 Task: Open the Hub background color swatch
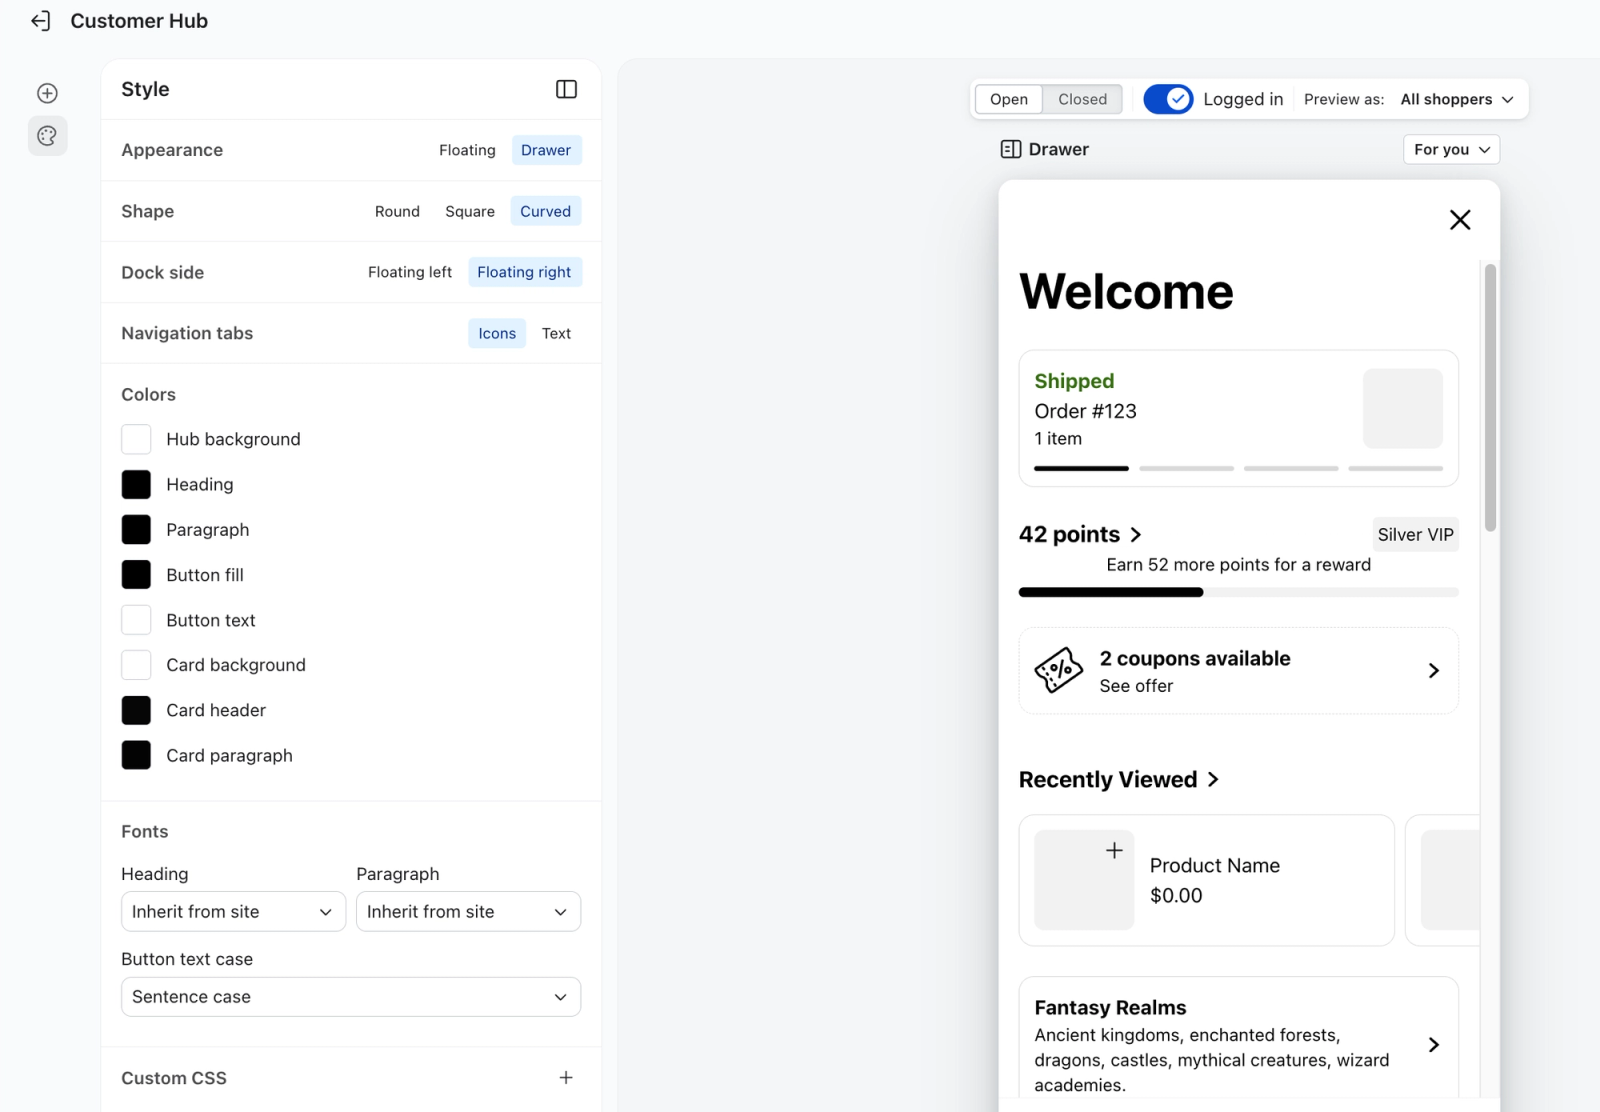click(136, 439)
